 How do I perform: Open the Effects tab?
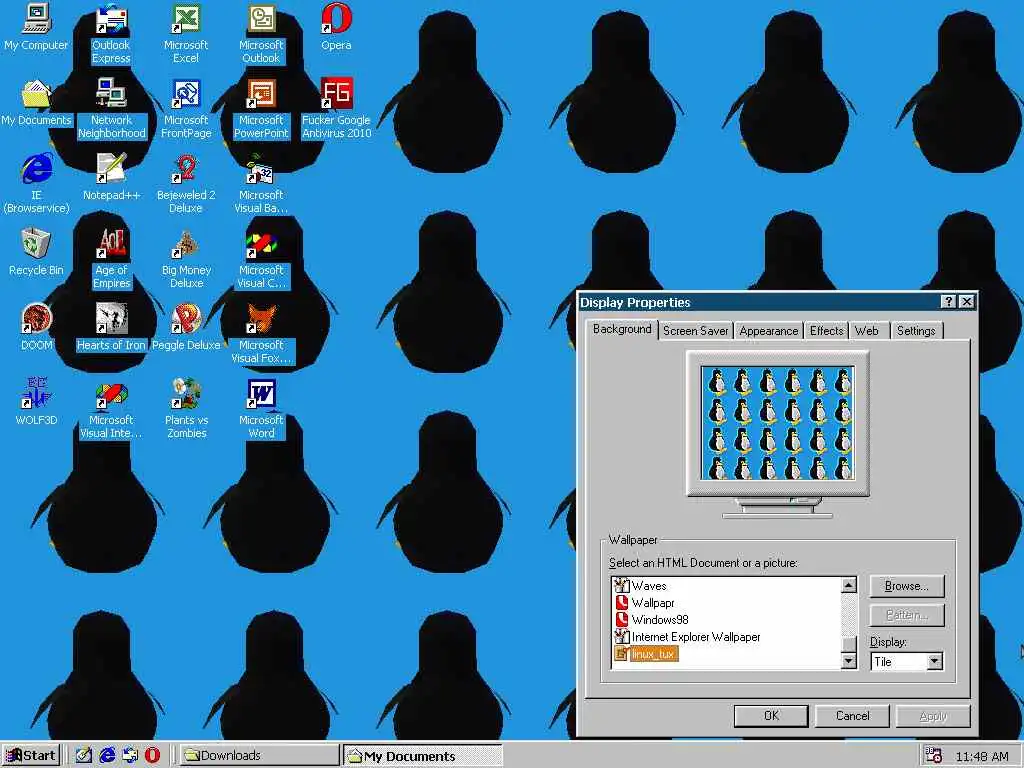point(827,331)
